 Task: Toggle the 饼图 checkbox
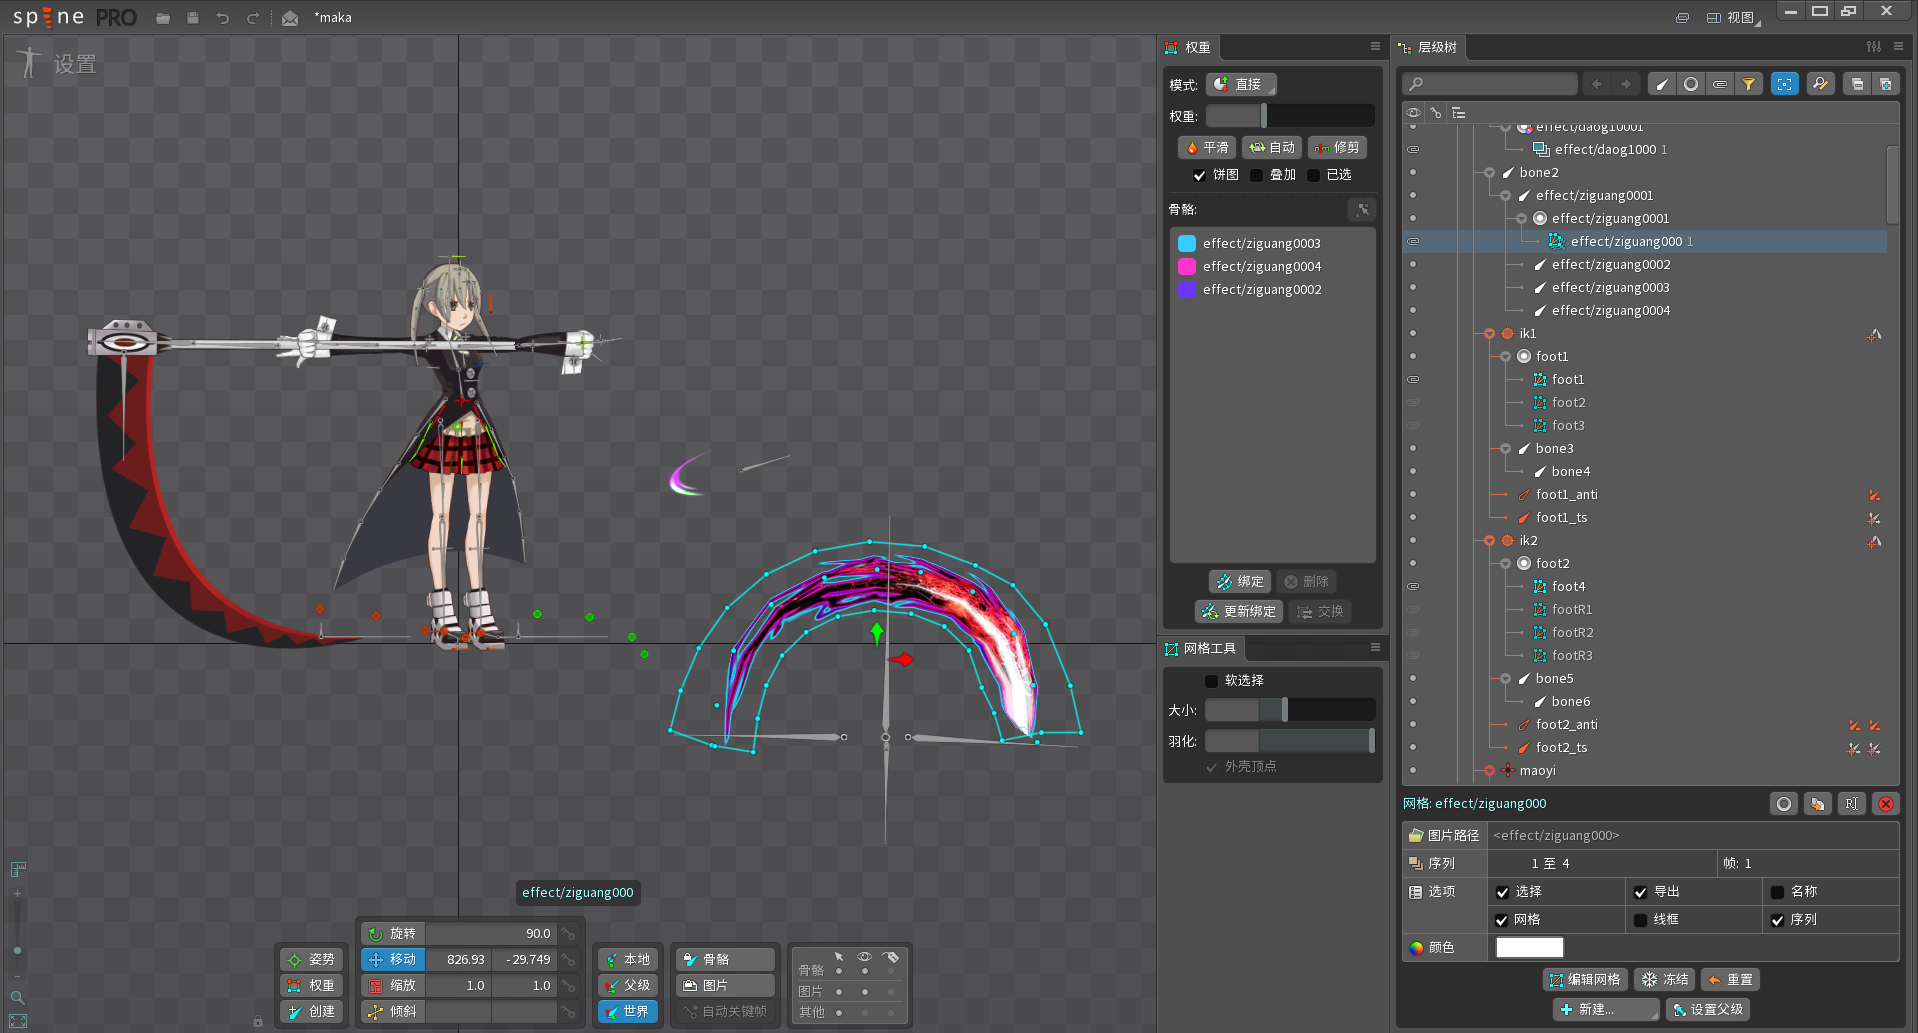click(x=1199, y=175)
